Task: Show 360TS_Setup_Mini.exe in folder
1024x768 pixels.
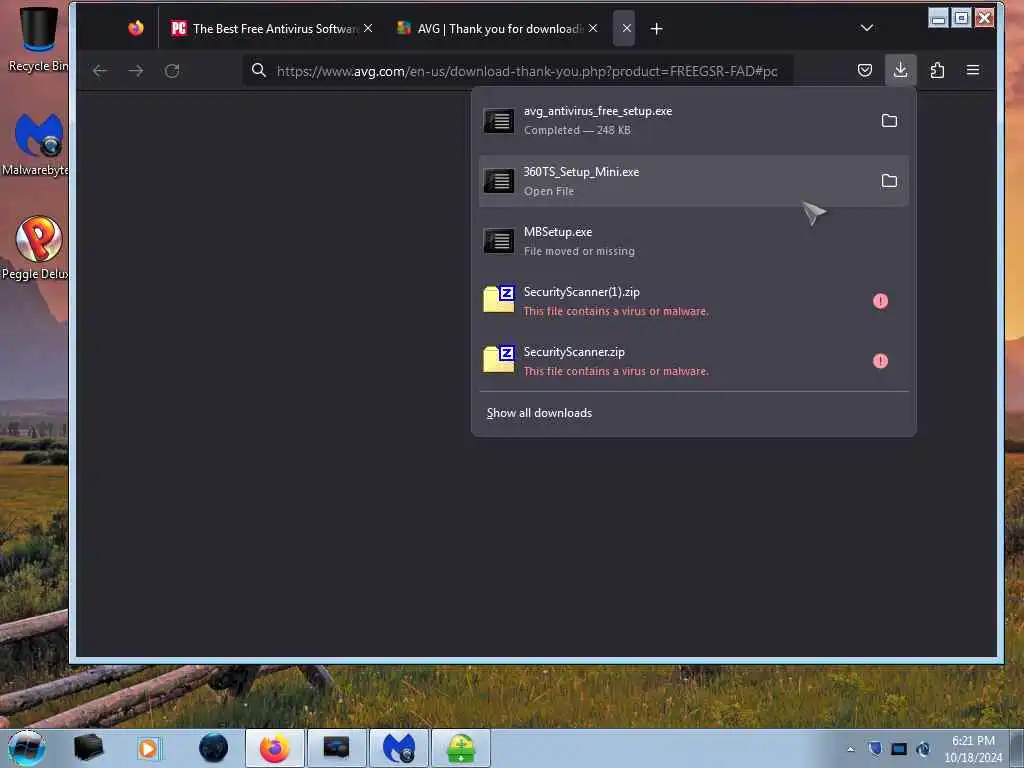Action: 889,180
